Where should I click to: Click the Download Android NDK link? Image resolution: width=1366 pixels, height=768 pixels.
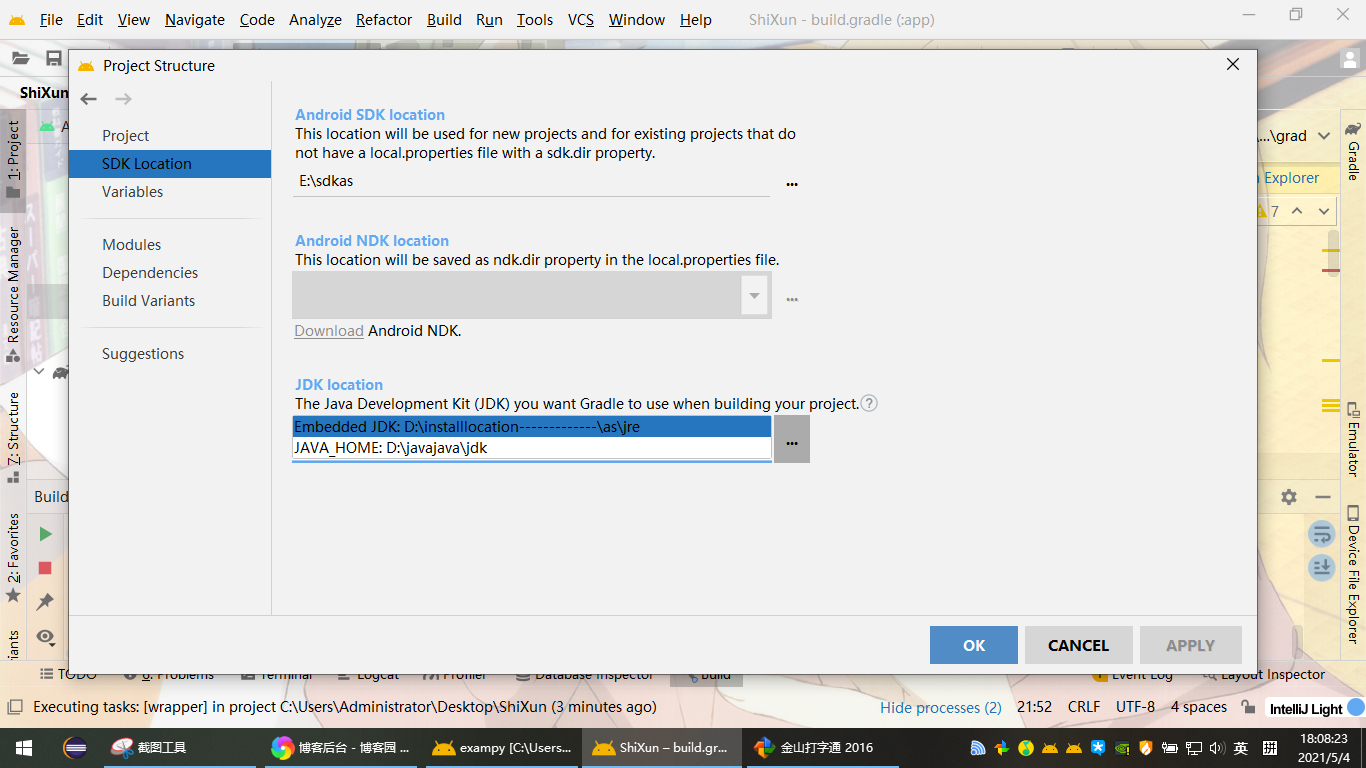click(329, 331)
